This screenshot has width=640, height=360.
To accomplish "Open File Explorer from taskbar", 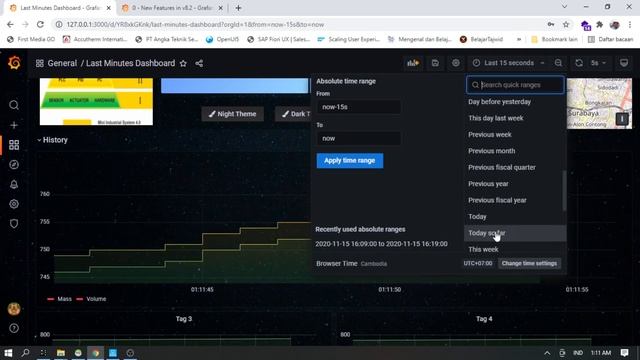I will pyautogui.click(x=61, y=353).
